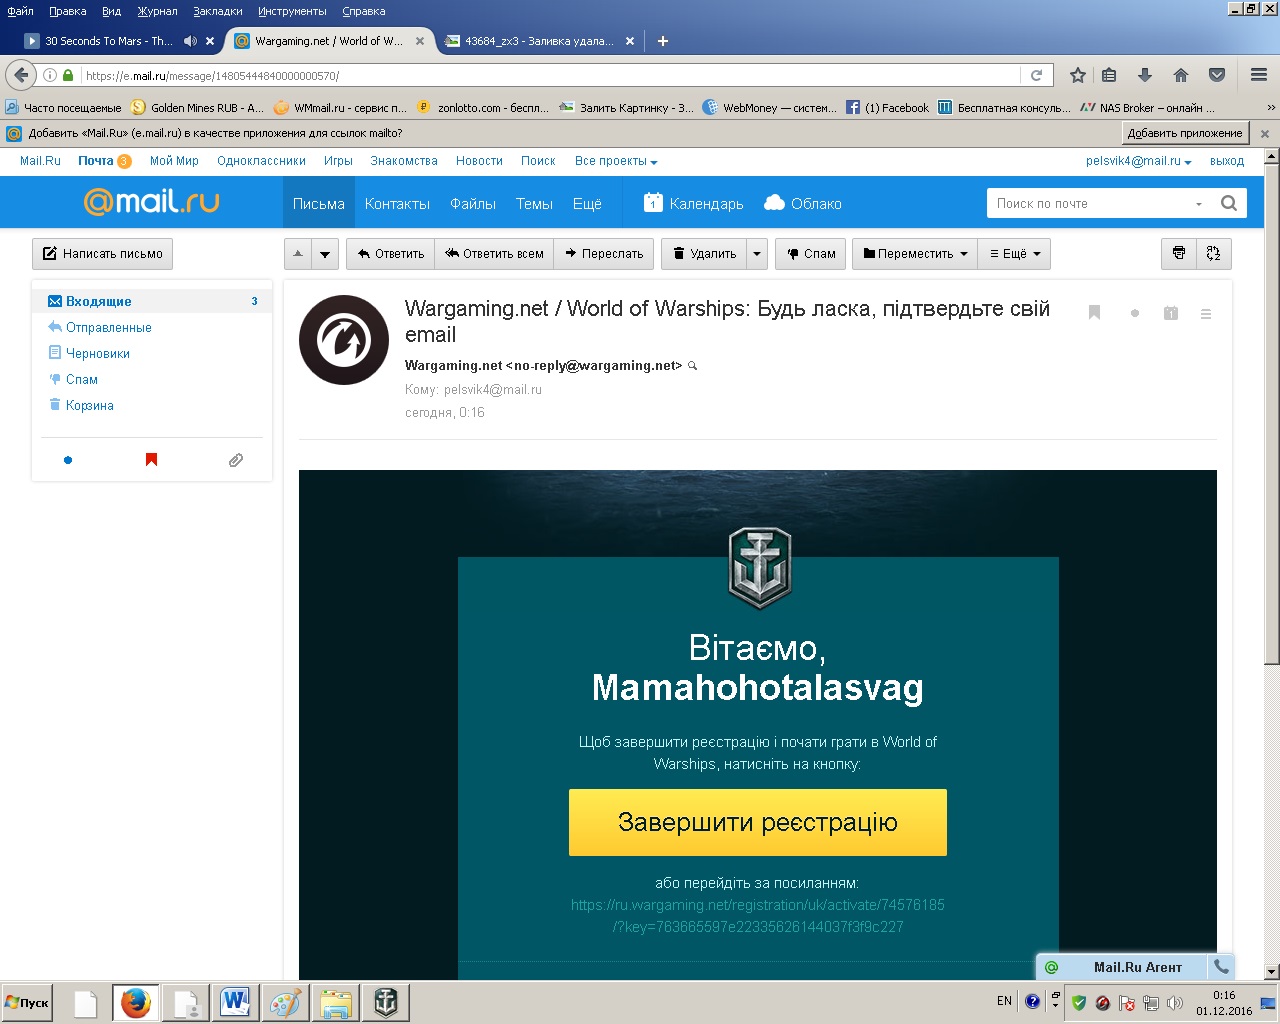This screenshot has height=1024, width=1280.
Task: Dismiss the mailto notification bar
Action: coord(1265,133)
